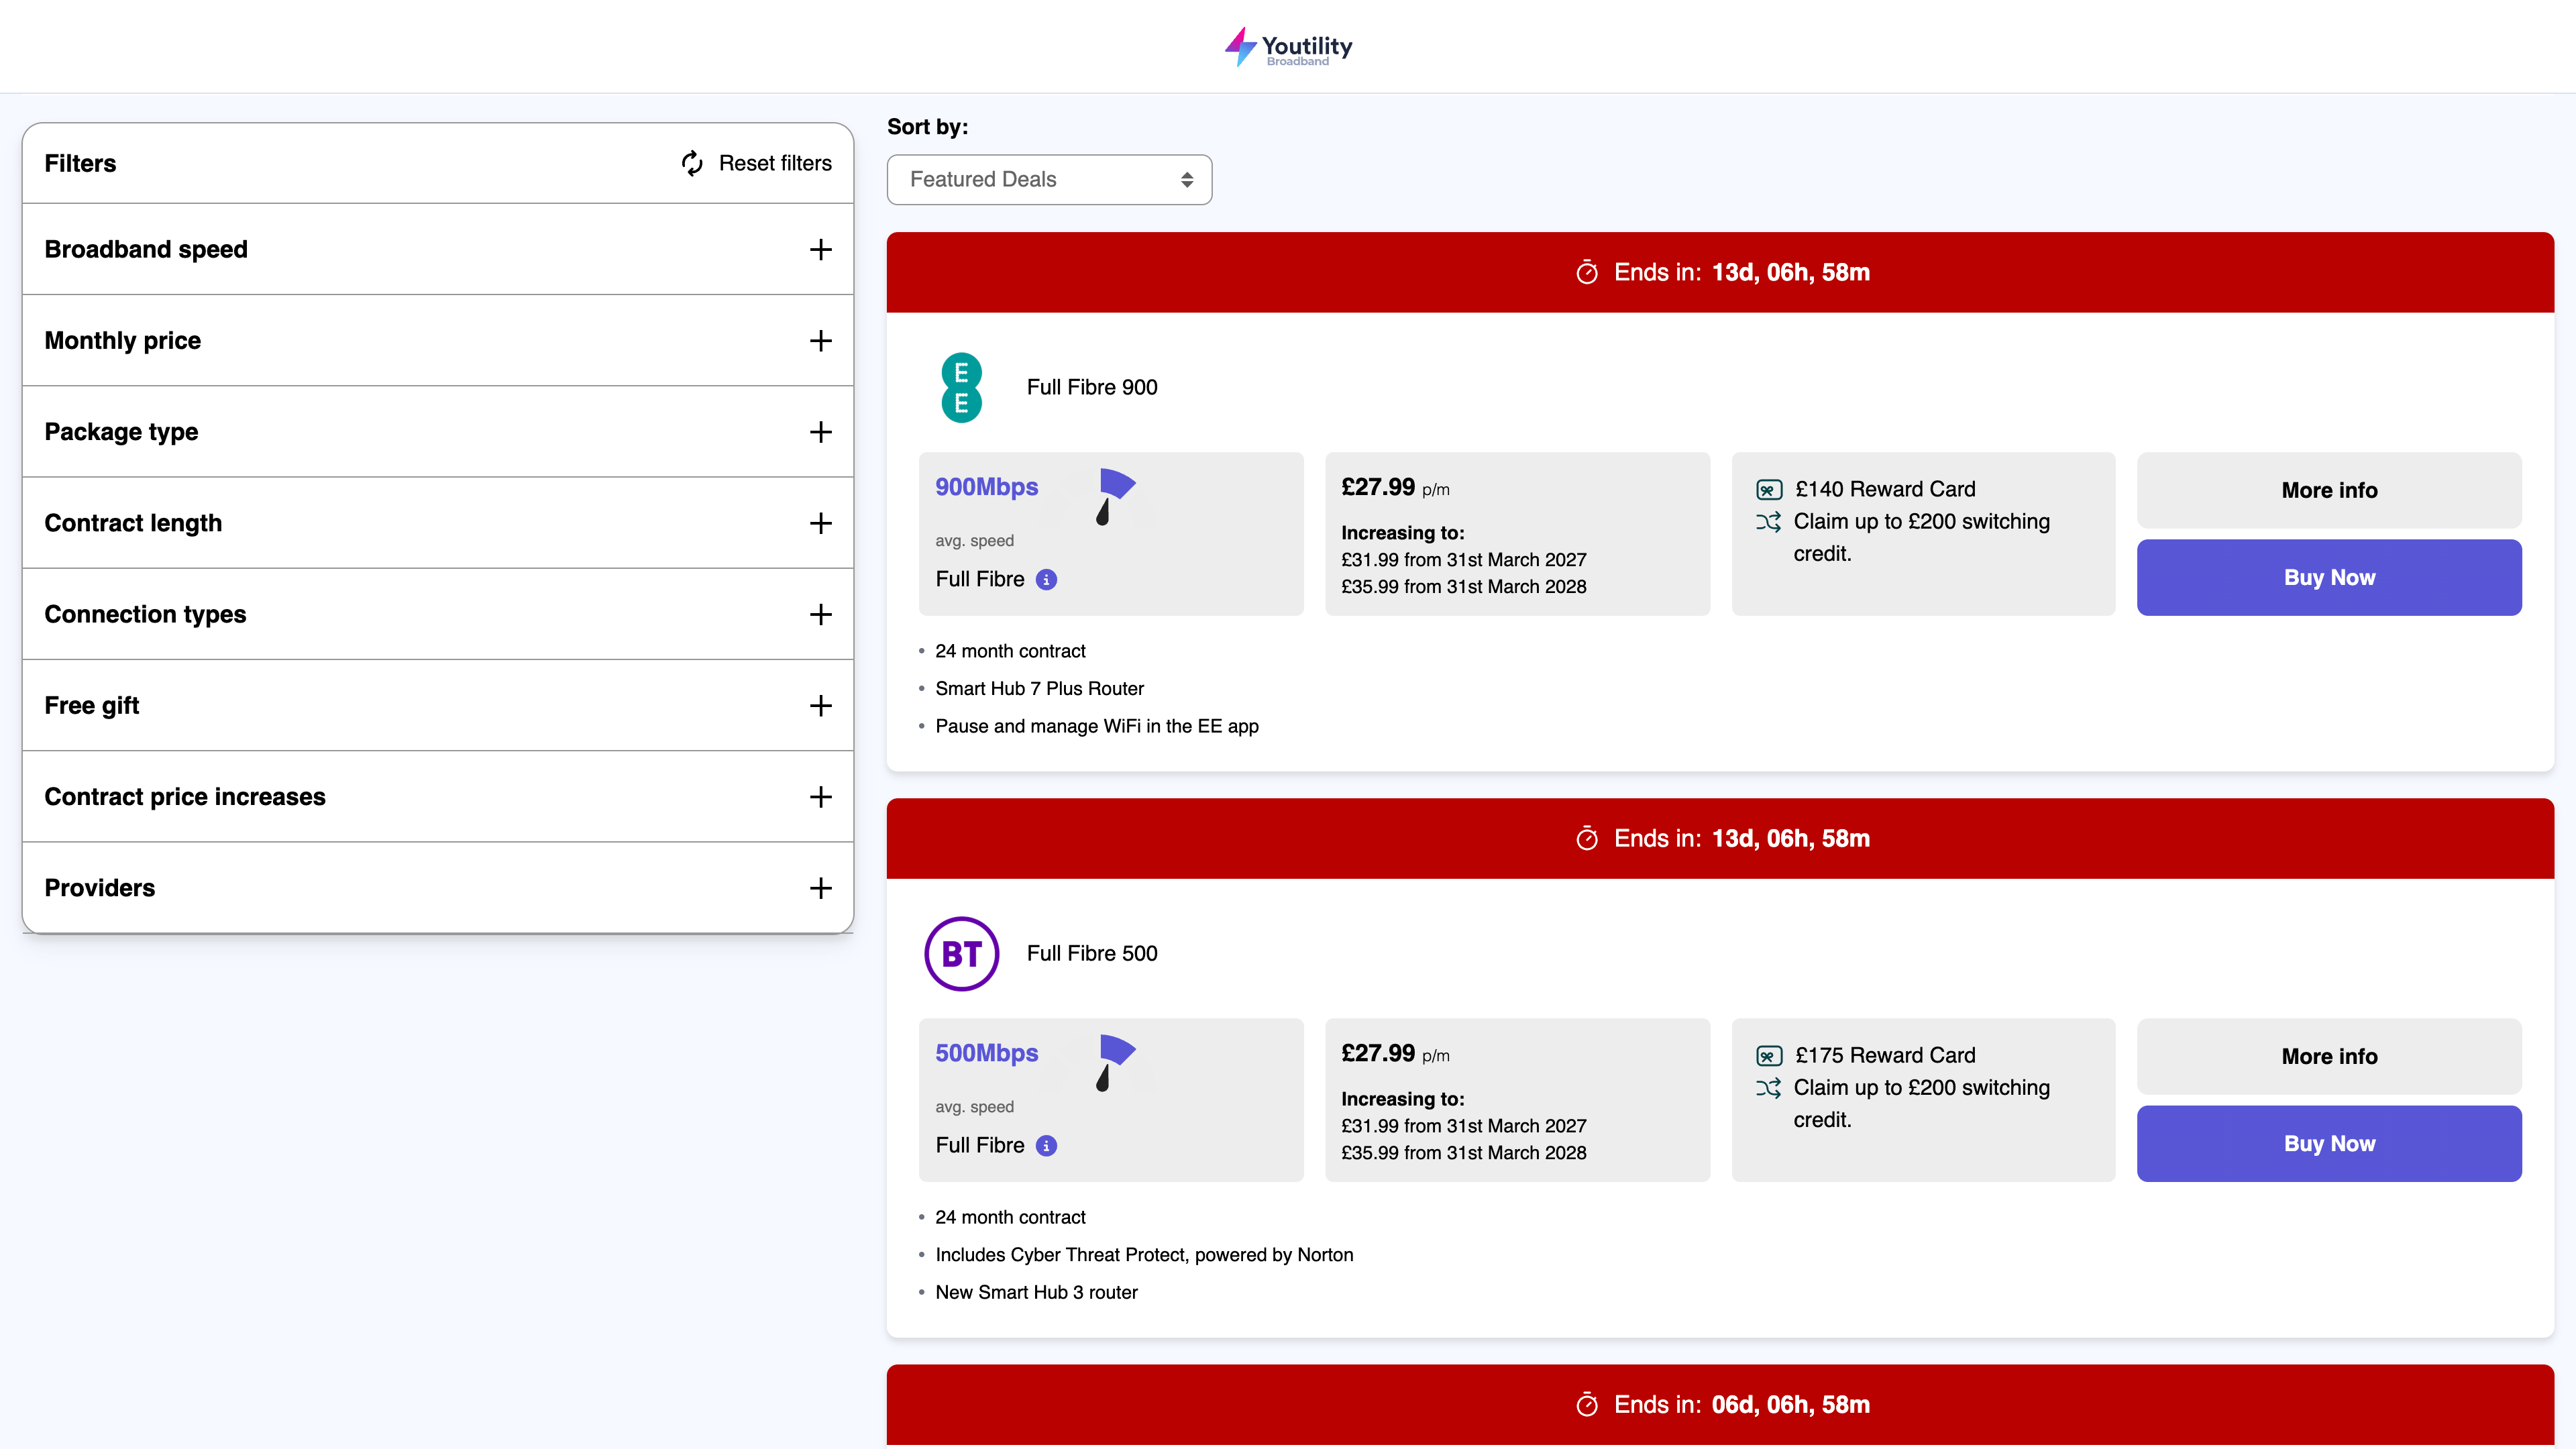Click Buy Now for BT Full Fibre 500

[2329, 1143]
